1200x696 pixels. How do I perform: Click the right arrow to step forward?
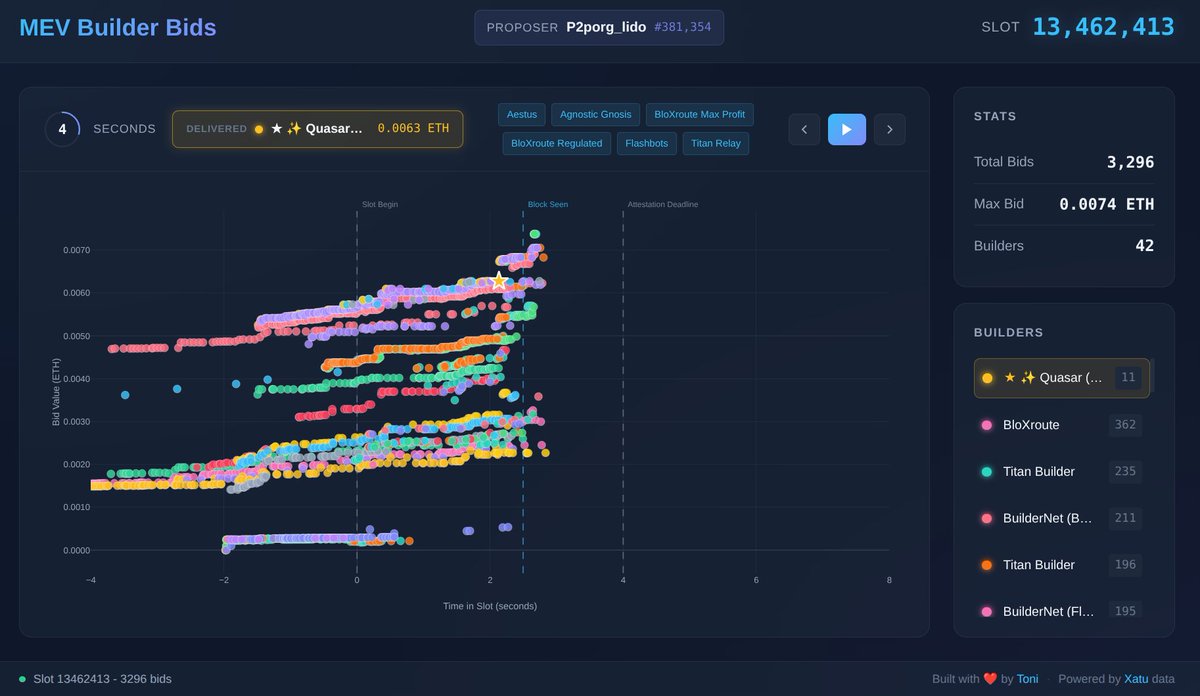[x=889, y=129]
